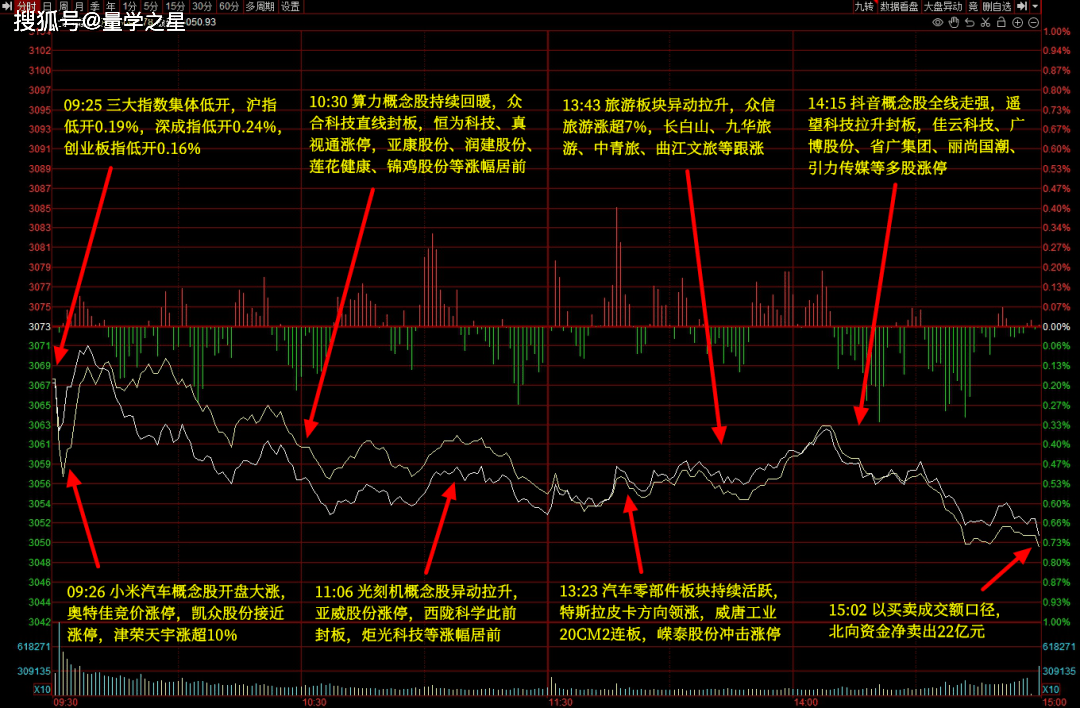Viewport: 1080px width, 708px height.
Task: Click the 0.00% axis label
Action: [1057, 326]
